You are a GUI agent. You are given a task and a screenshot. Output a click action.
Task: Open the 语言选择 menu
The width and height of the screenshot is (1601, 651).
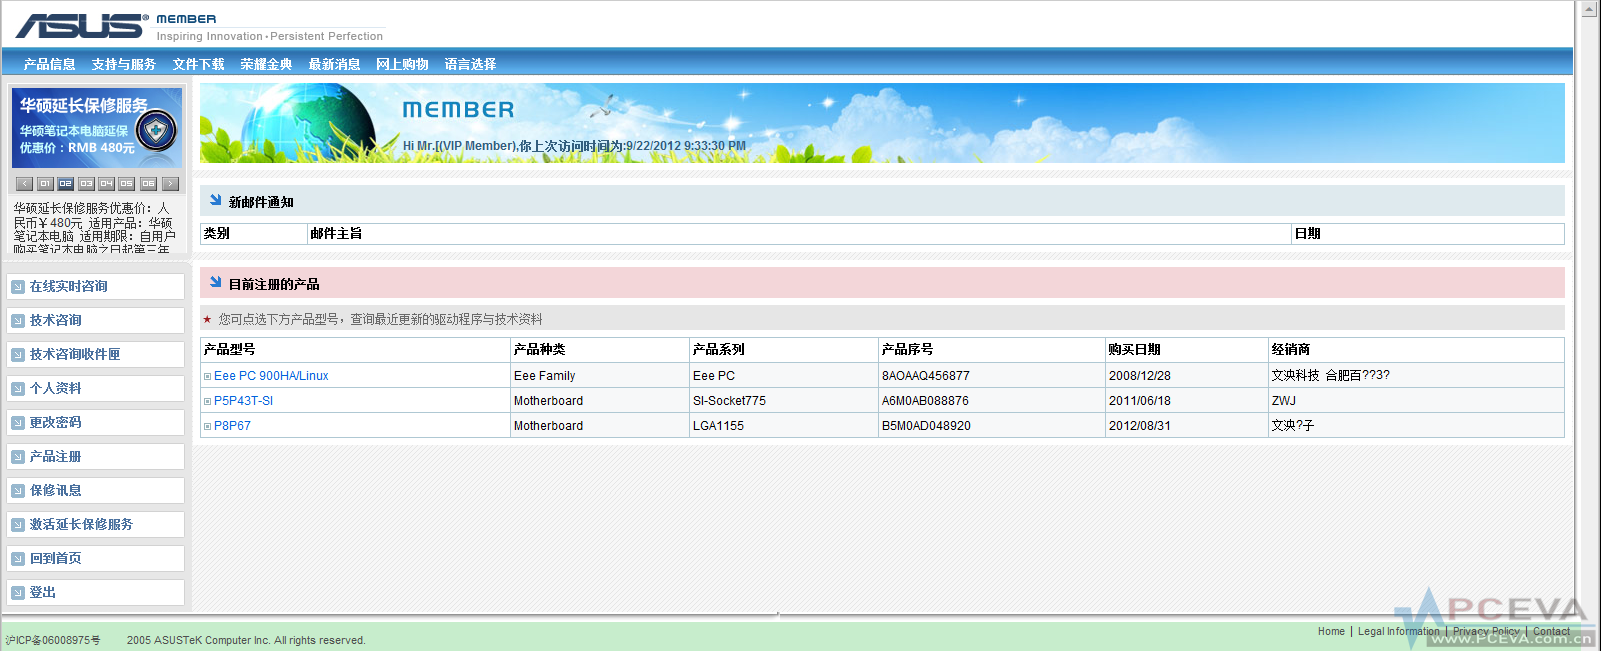click(470, 64)
